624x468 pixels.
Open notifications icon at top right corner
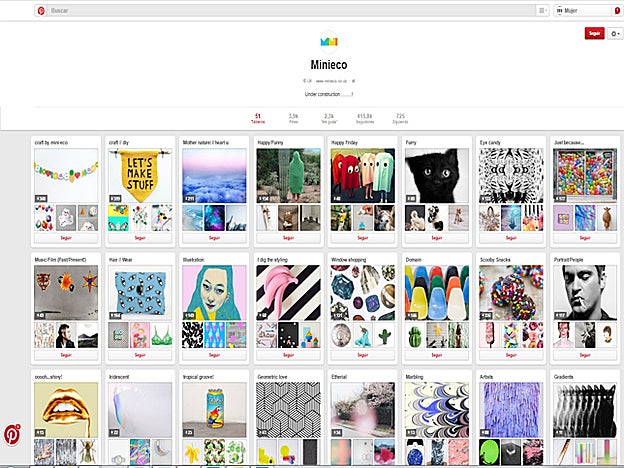click(x=618, y=11)
